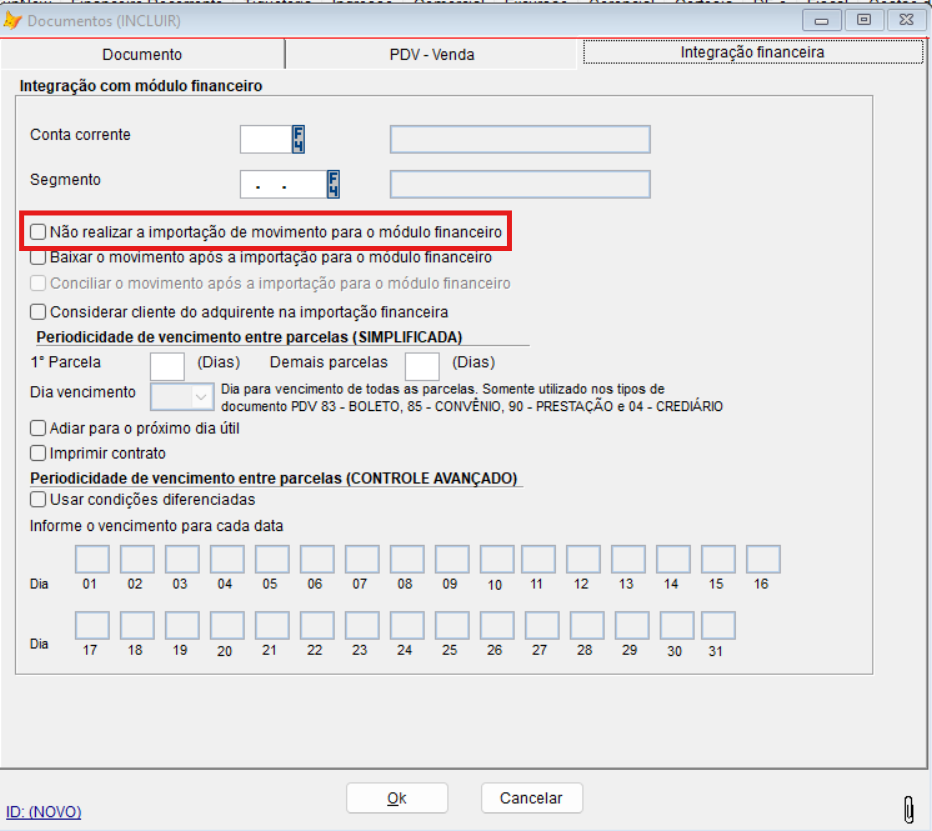The width and height of the screenshot is (932, 831).
Task: Click the Dia 01 due date box
Action: (92, 559)
